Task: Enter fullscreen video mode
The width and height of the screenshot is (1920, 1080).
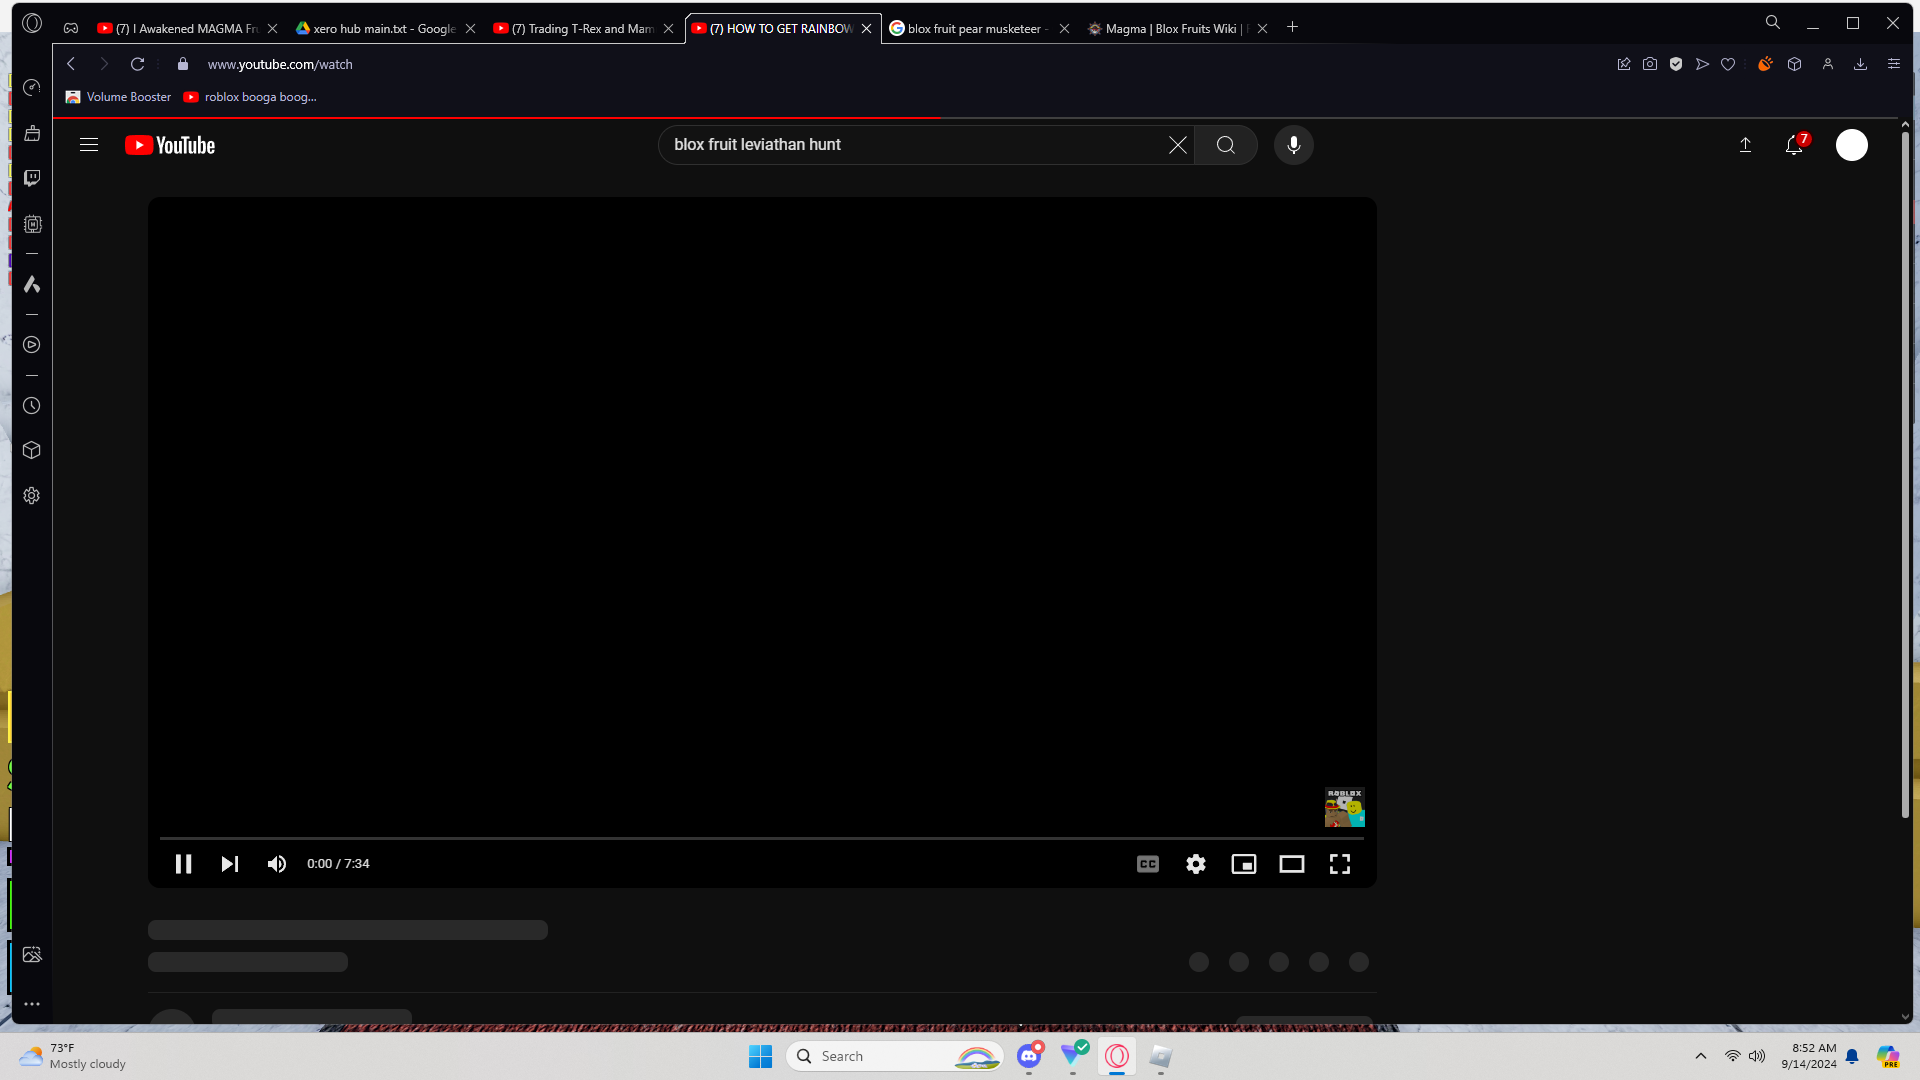Action: coord(1340,864)
